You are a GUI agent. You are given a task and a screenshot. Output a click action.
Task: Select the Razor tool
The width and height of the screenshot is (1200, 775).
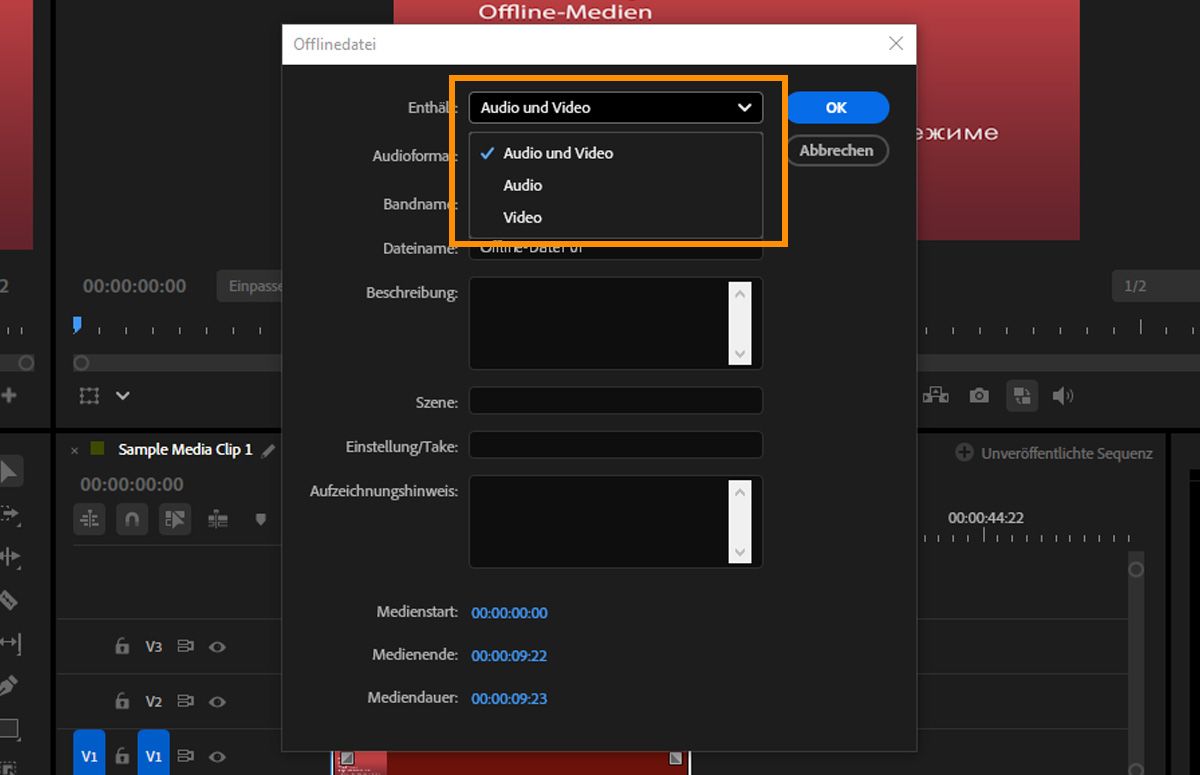[x=8, y=600]
